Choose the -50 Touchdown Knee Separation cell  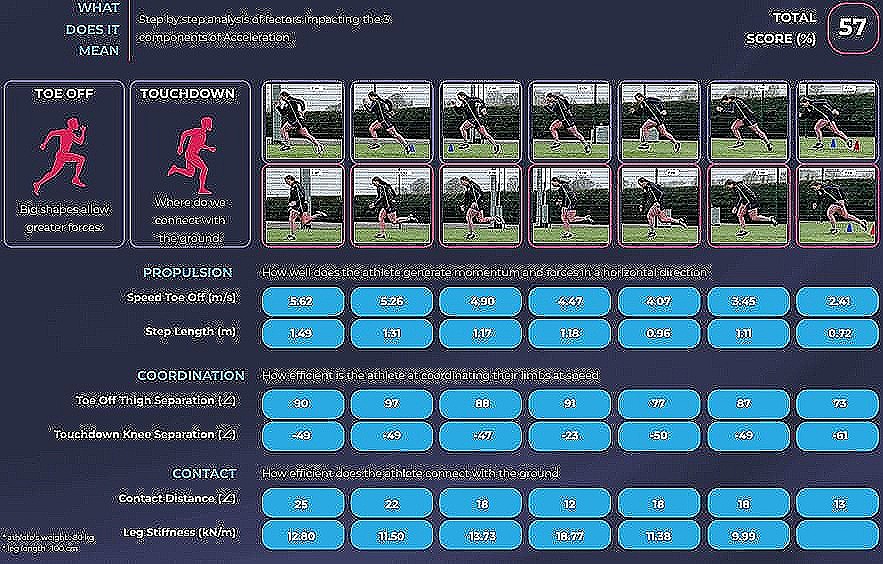point(659,436)
